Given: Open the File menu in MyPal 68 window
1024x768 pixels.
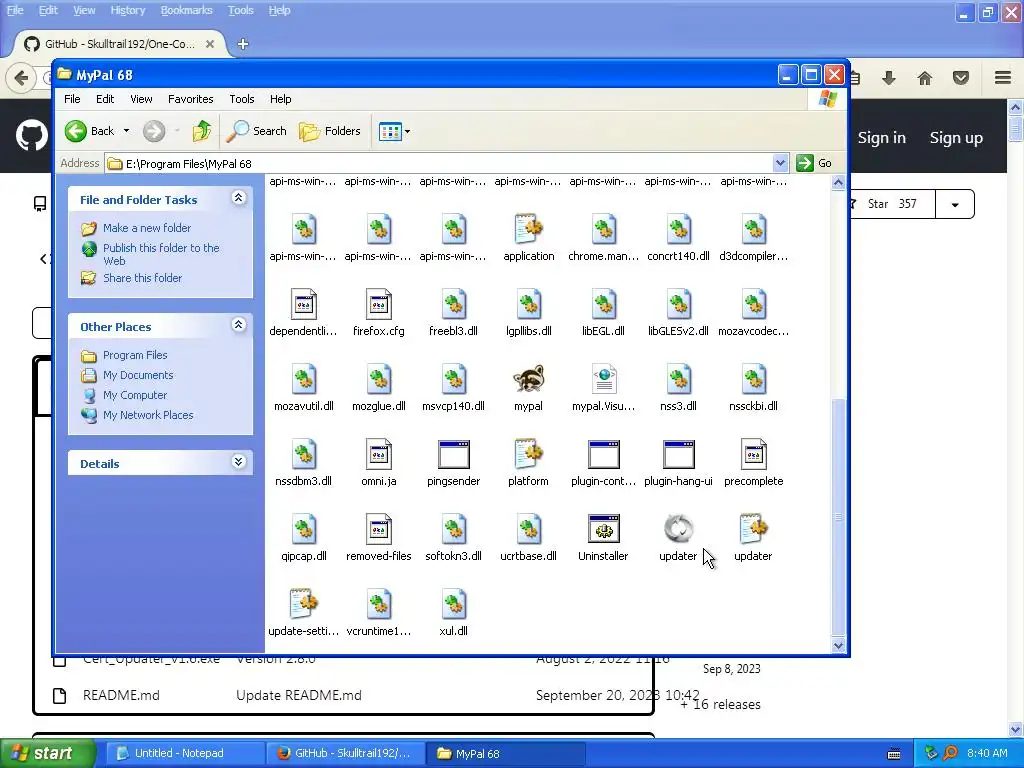Looking at the screenshot, I should pos(72,99).
